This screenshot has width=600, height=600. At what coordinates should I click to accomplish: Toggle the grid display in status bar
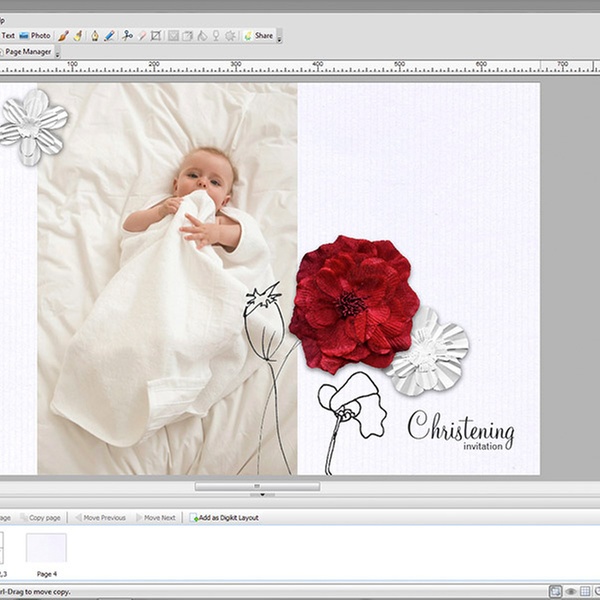tap(586, 591)
